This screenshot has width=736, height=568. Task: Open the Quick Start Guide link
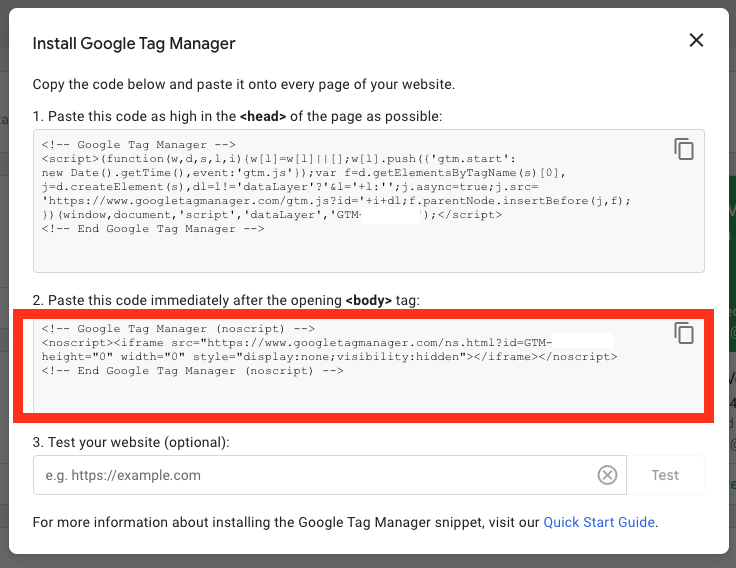click(599, 522)
